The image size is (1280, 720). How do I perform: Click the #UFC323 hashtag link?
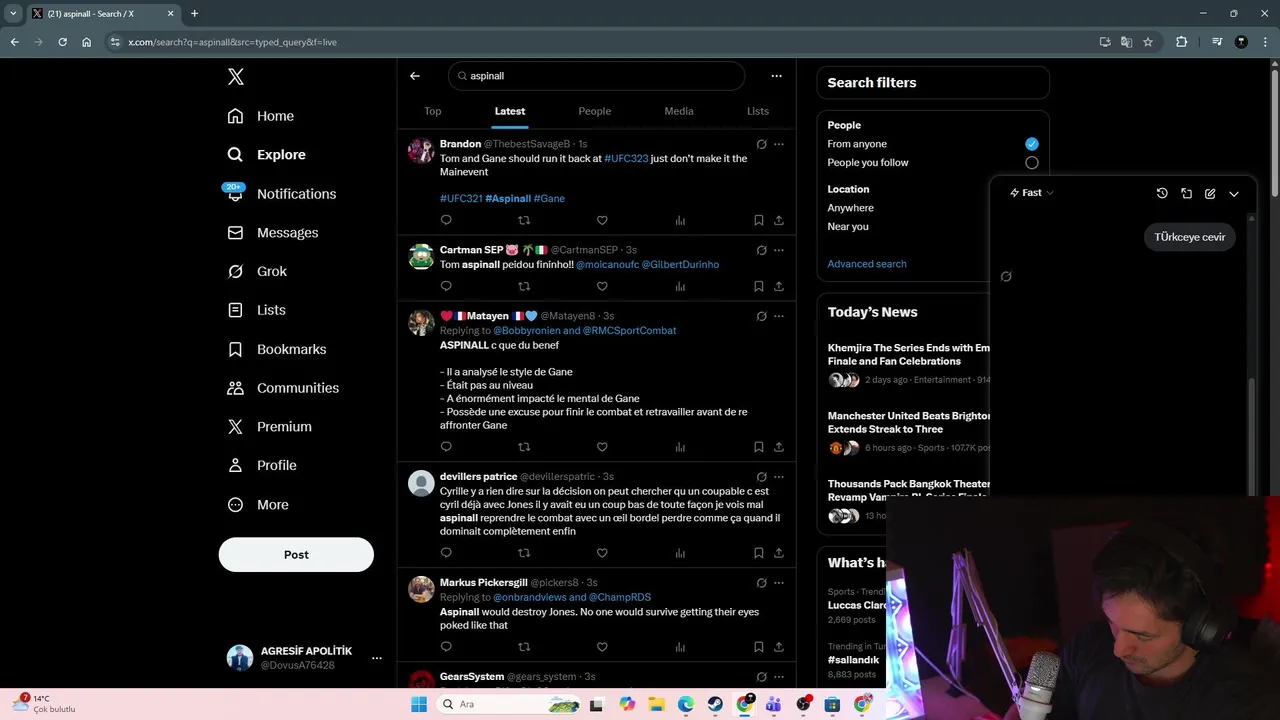[x=626, y=158]
